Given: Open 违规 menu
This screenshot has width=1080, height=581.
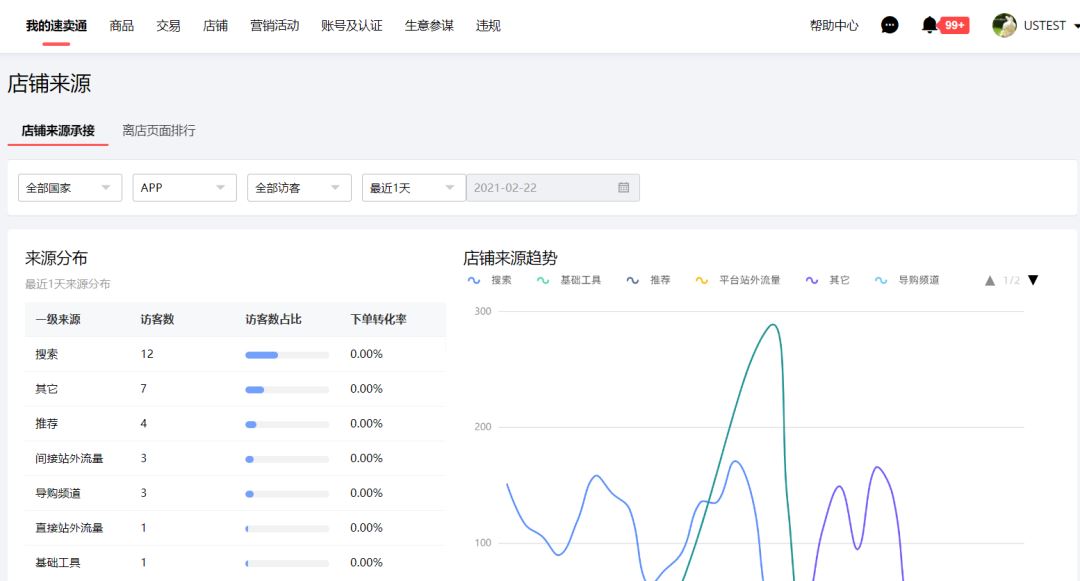Looking at the screenshot, I should pyautogui.click(x=488, y=25).
